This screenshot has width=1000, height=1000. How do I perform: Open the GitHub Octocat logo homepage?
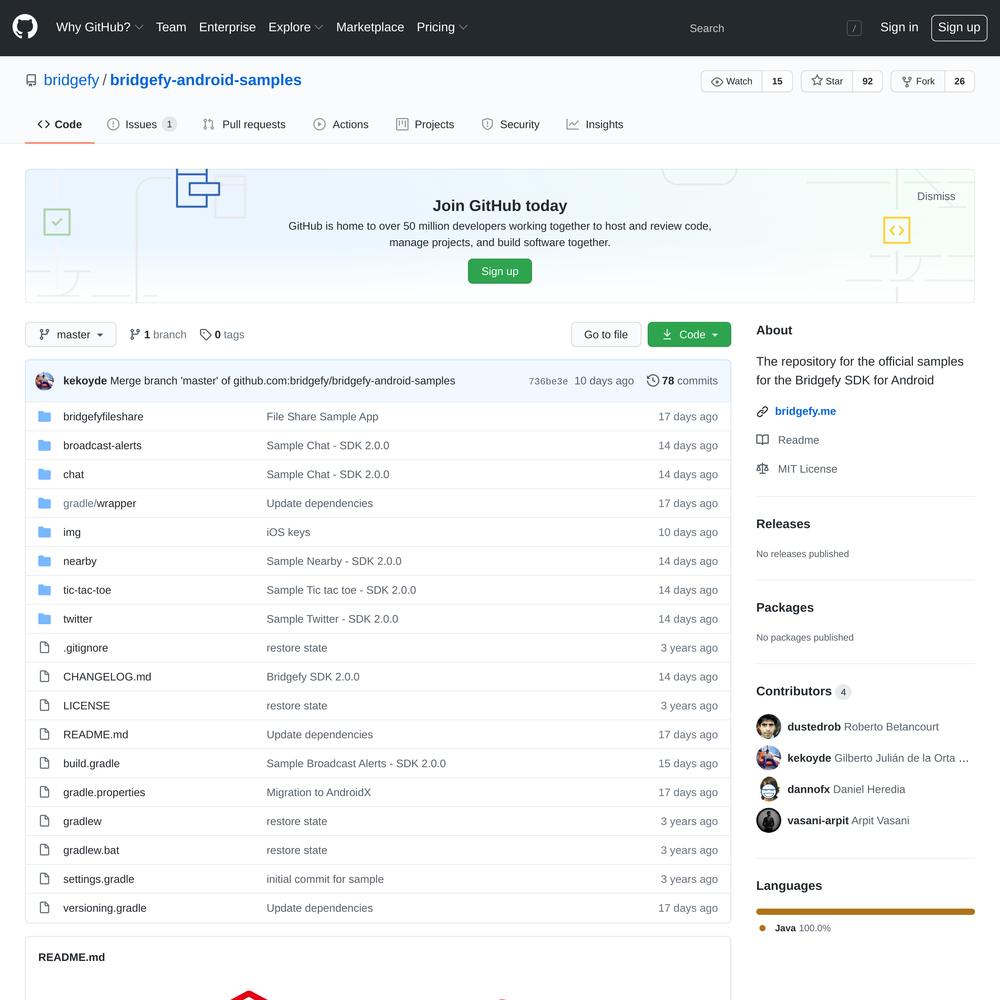click(x=25, y=27)
